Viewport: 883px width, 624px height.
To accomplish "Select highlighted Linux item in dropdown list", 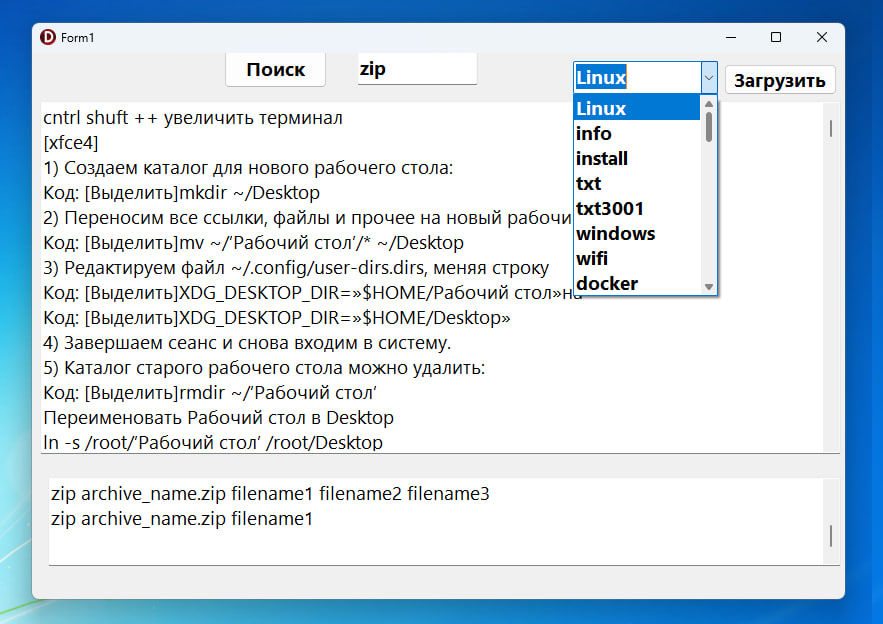I will point(636,108).
